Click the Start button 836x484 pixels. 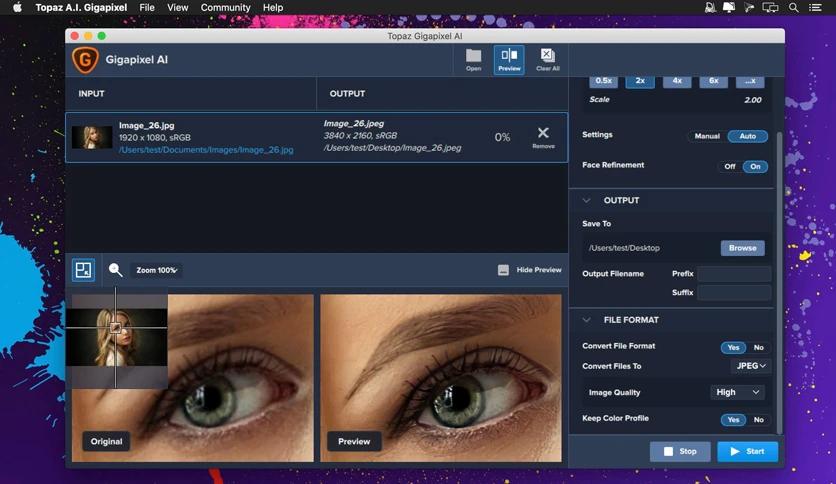(x=747, y=451)
